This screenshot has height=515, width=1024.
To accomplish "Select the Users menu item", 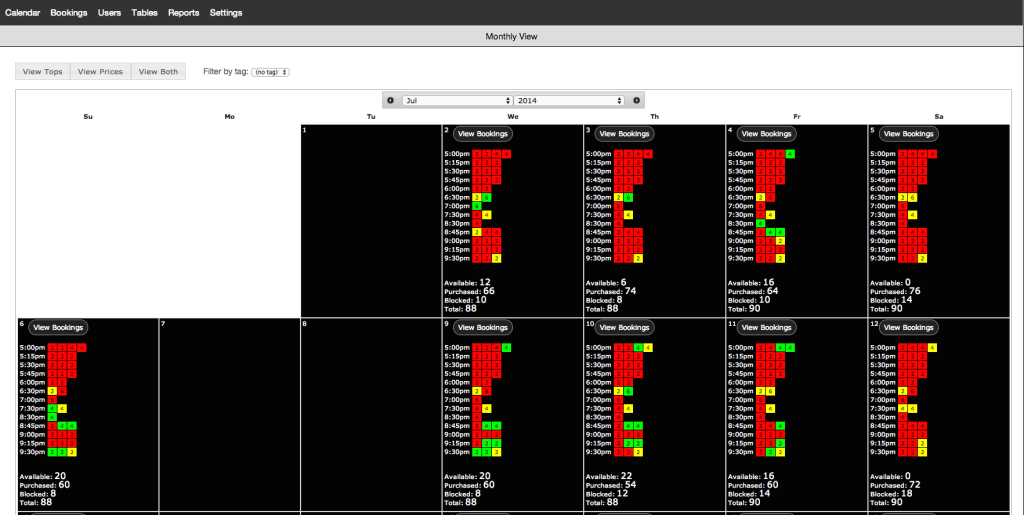I will point(110,13).
